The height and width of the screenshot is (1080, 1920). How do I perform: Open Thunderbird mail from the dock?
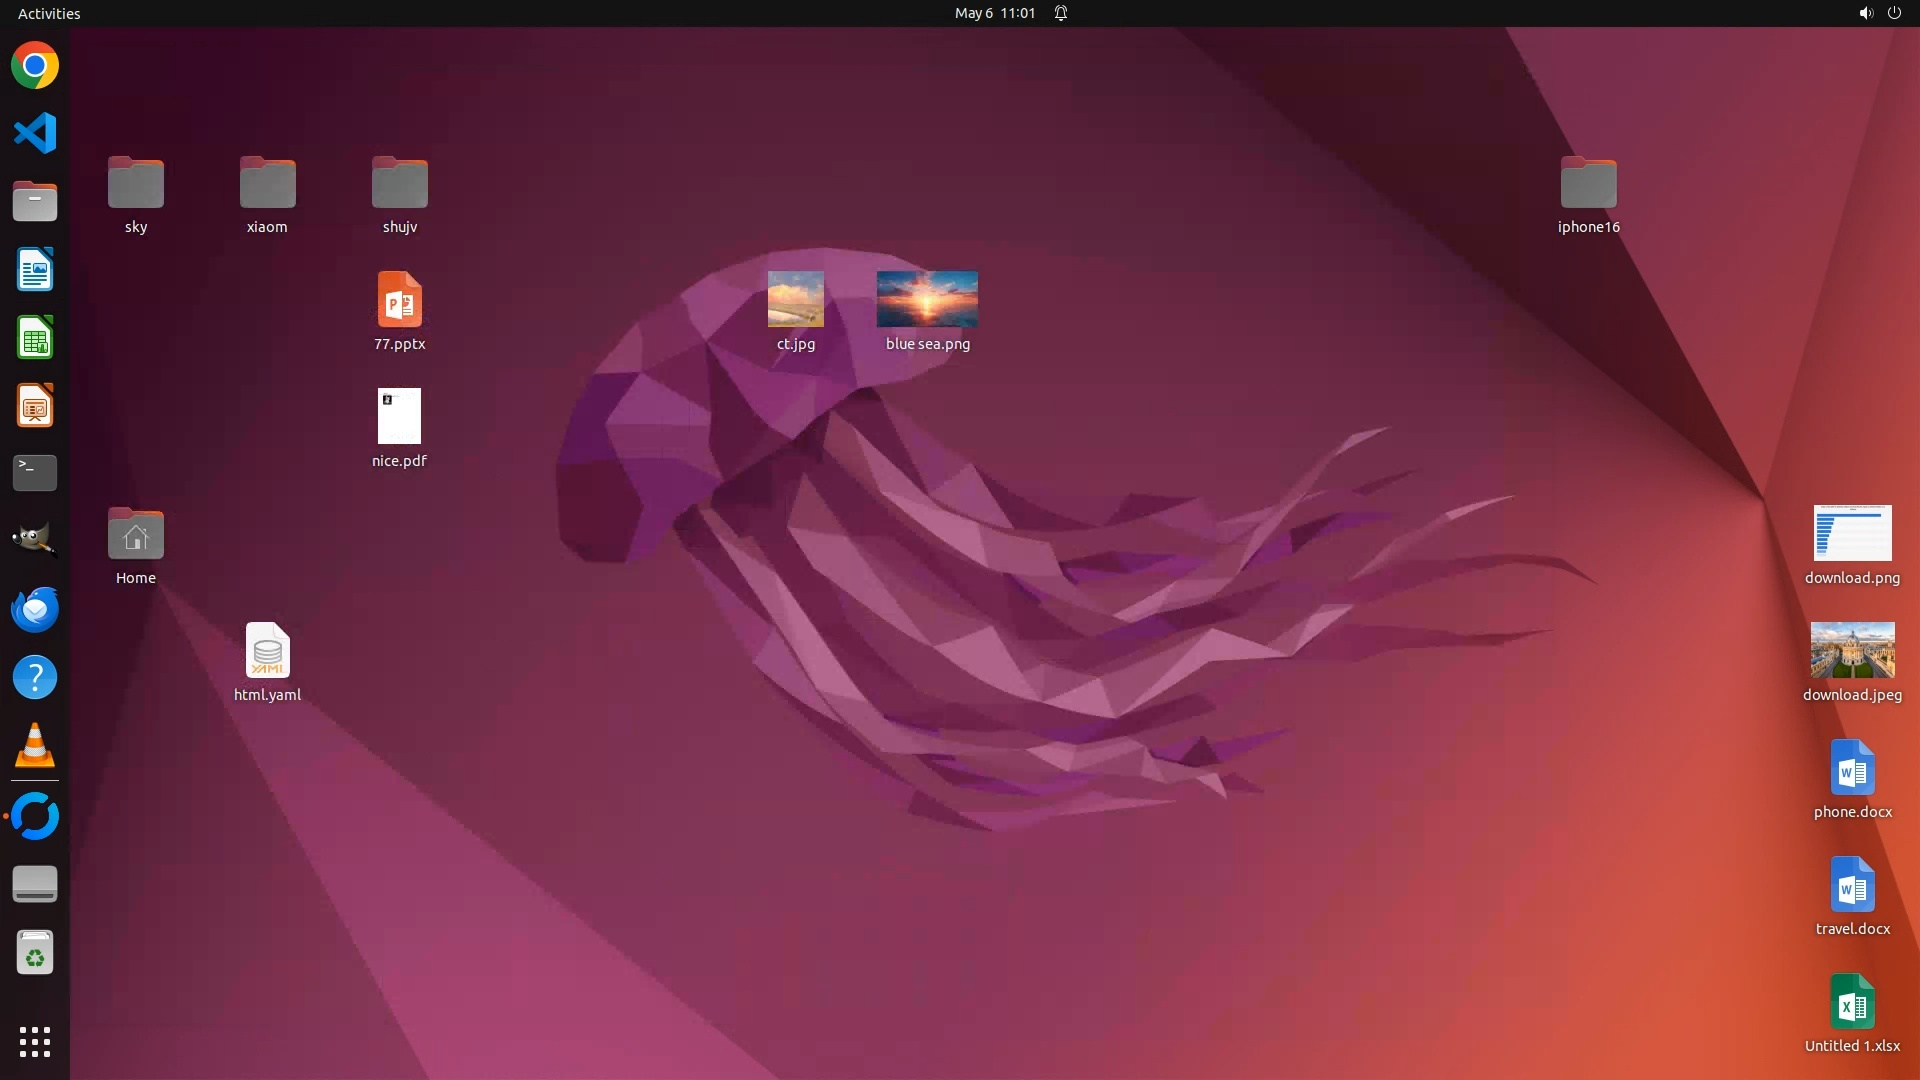[35, 609]
